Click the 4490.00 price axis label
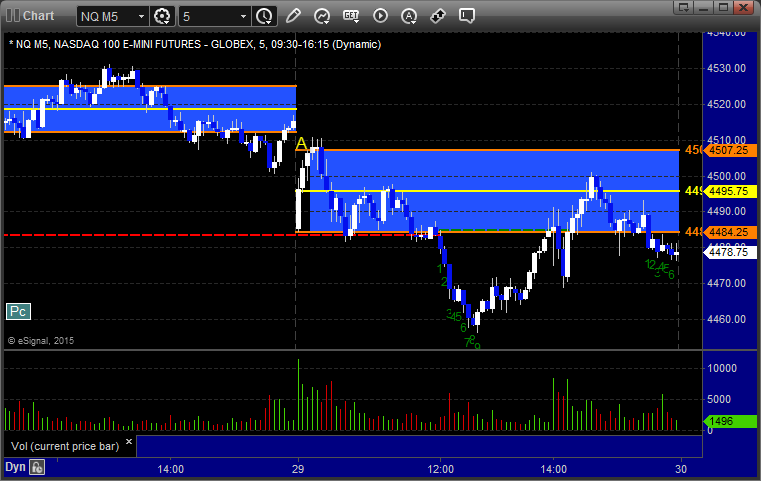Image resolution: width=761 pixels, height=481 pixels. point(727,211)
